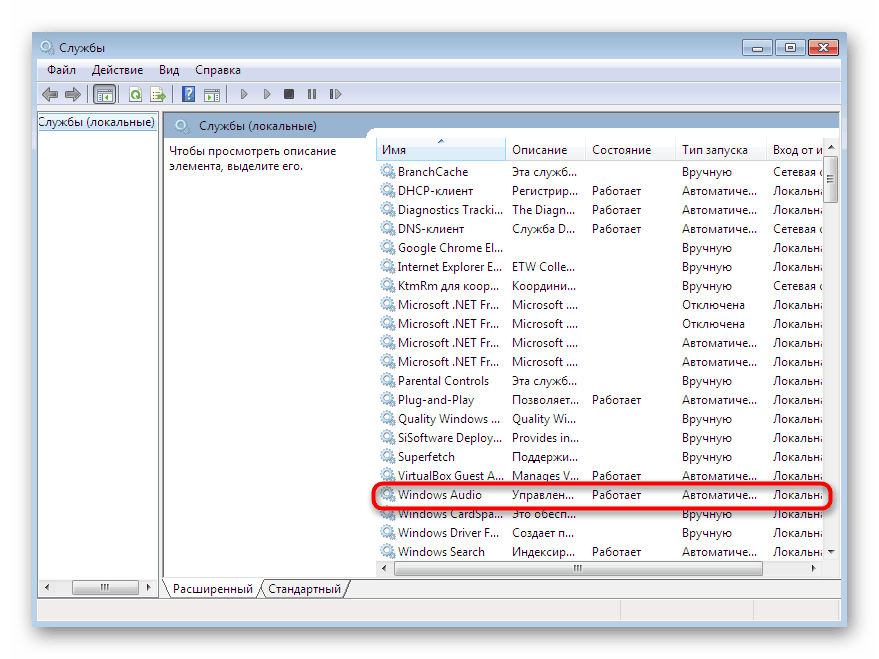Click the gear icon beside BranchCache
Viewport: 879px width, 659px height.
click(387, 171)
